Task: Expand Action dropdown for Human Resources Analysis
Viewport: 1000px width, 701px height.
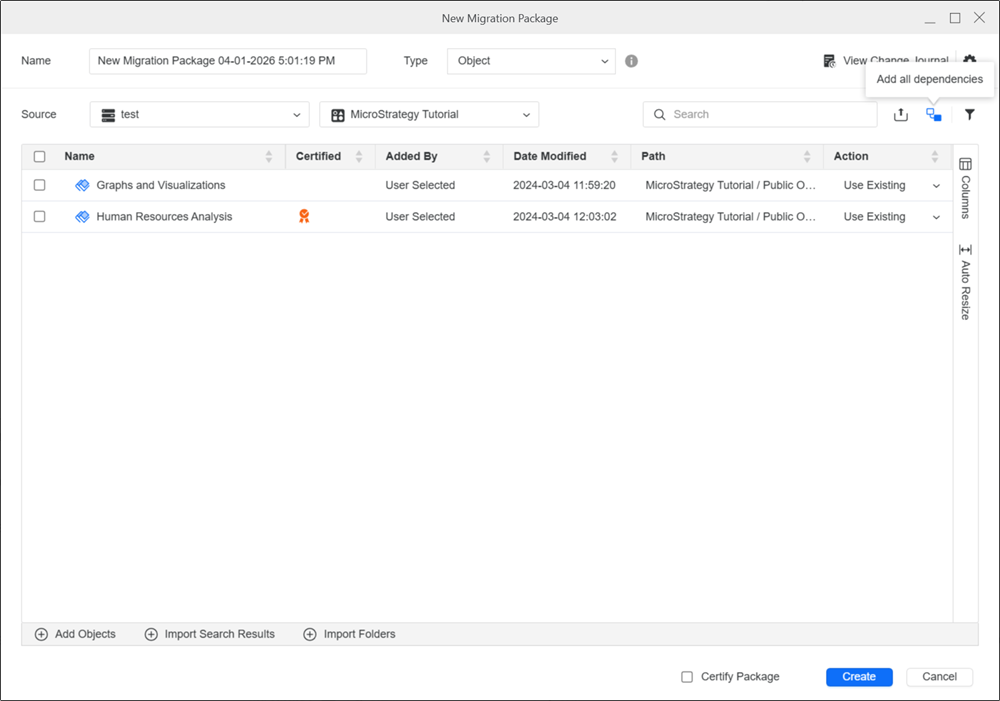Action: click(936, 217)
